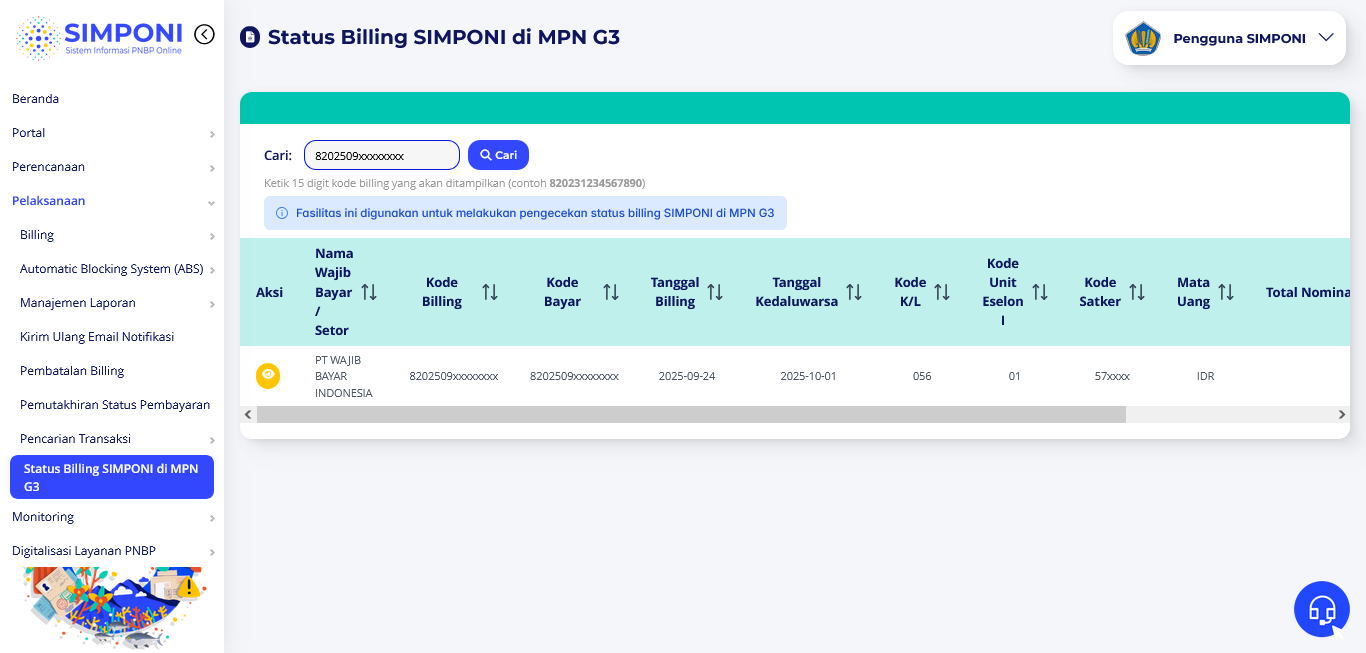Sort by Kode Billing column
Image resolution: width=1366 pixels, height=653 pixels.
point(490,292)
